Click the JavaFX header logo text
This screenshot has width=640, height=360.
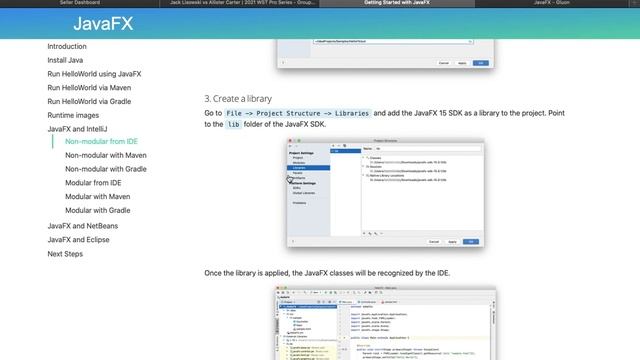[103, 24]
